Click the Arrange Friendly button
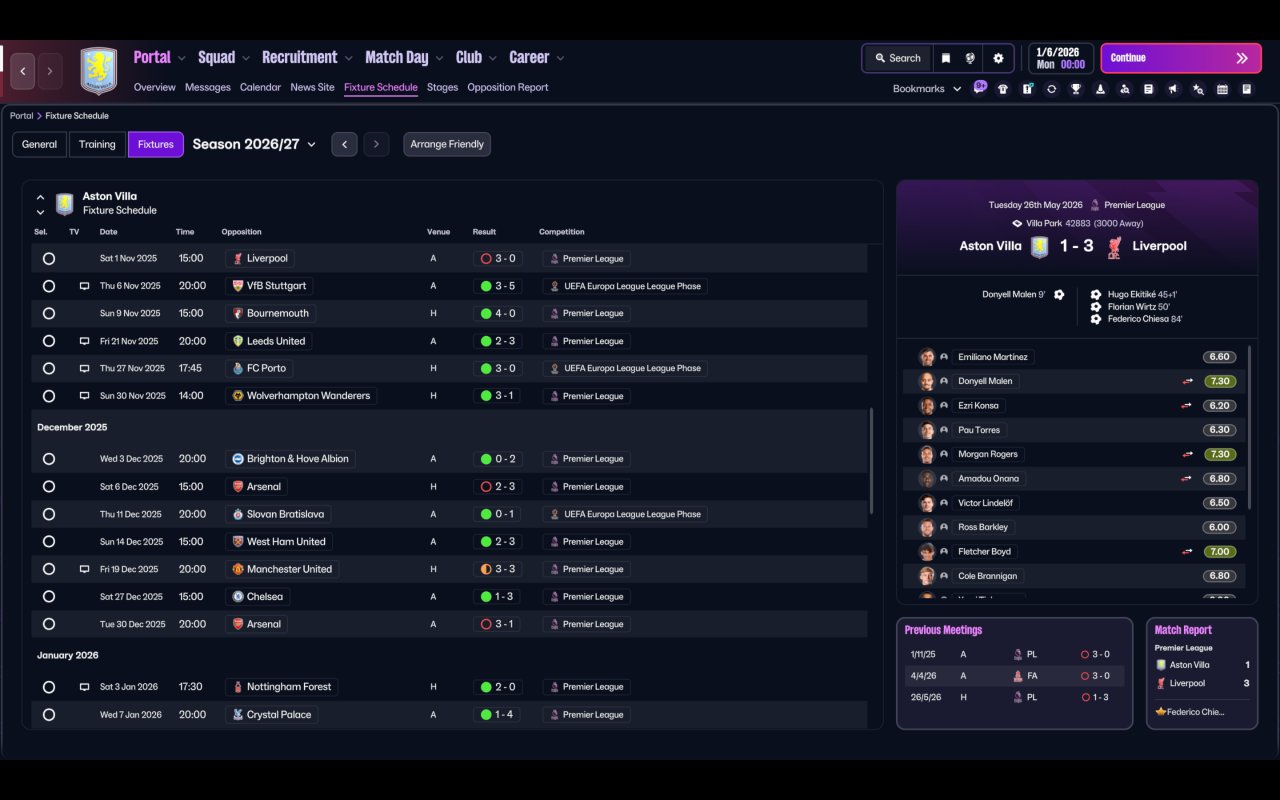Screen dimensions: 1280x800 pos(447,144)
